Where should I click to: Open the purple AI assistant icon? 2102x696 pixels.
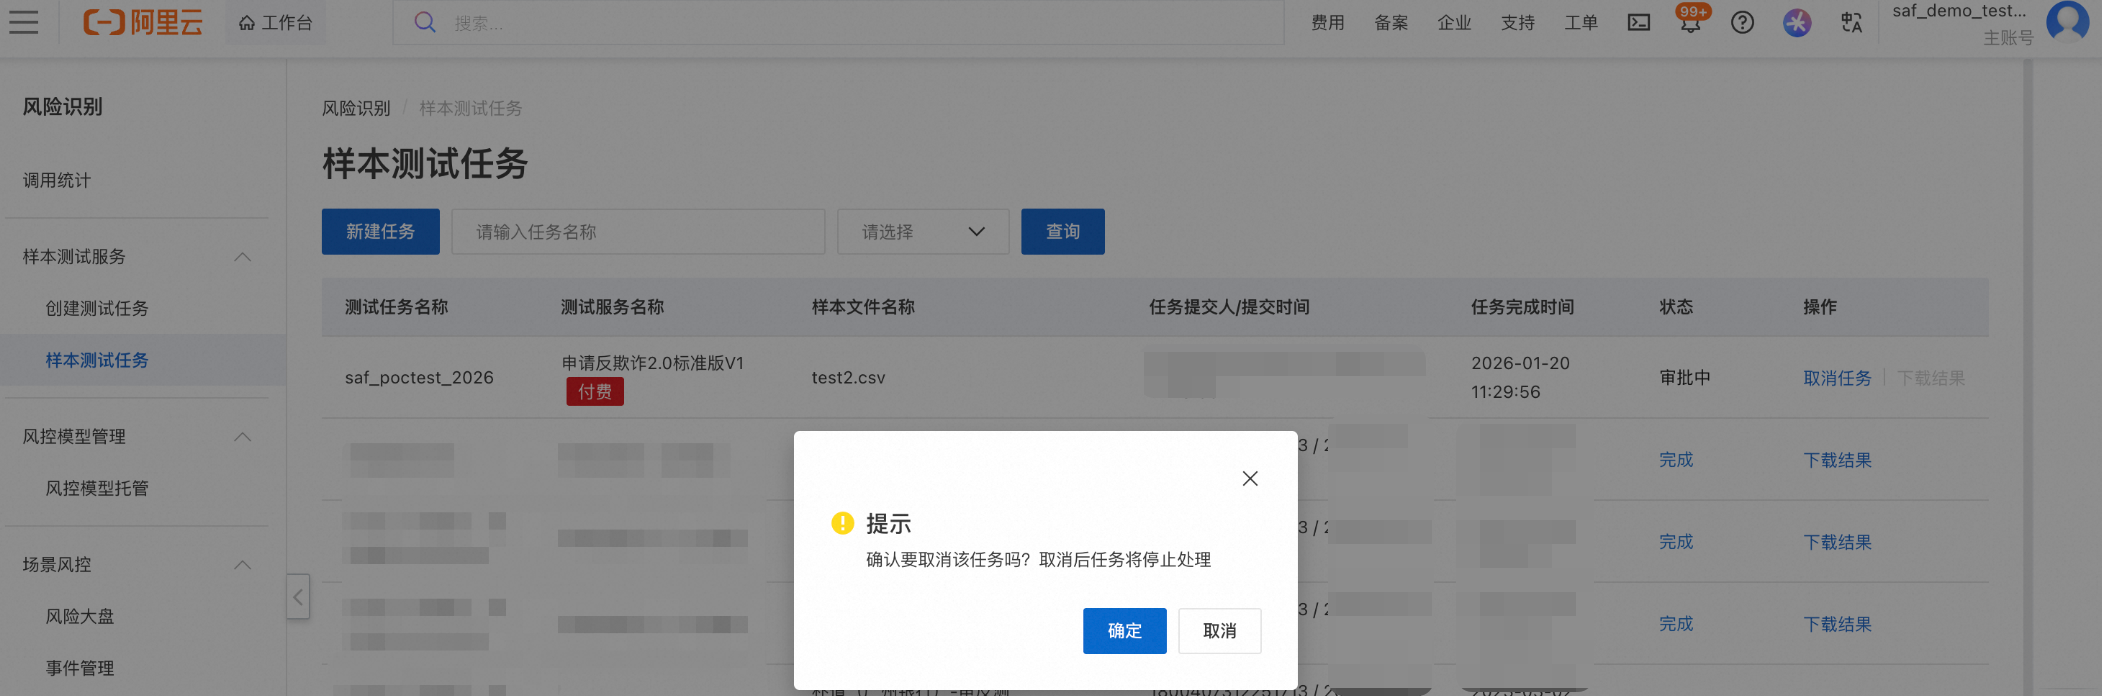pos(1797,22)
